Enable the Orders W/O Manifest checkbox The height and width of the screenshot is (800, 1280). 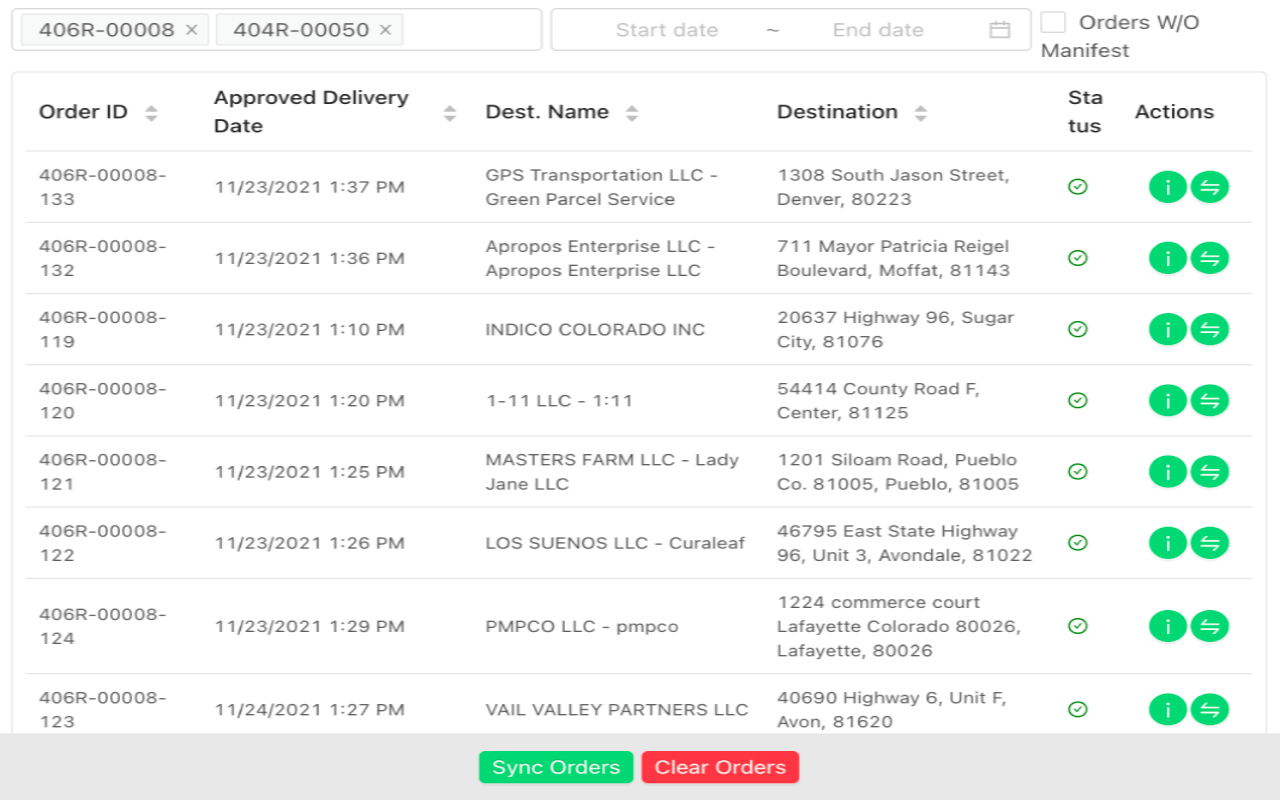[x=1053, y=22]
